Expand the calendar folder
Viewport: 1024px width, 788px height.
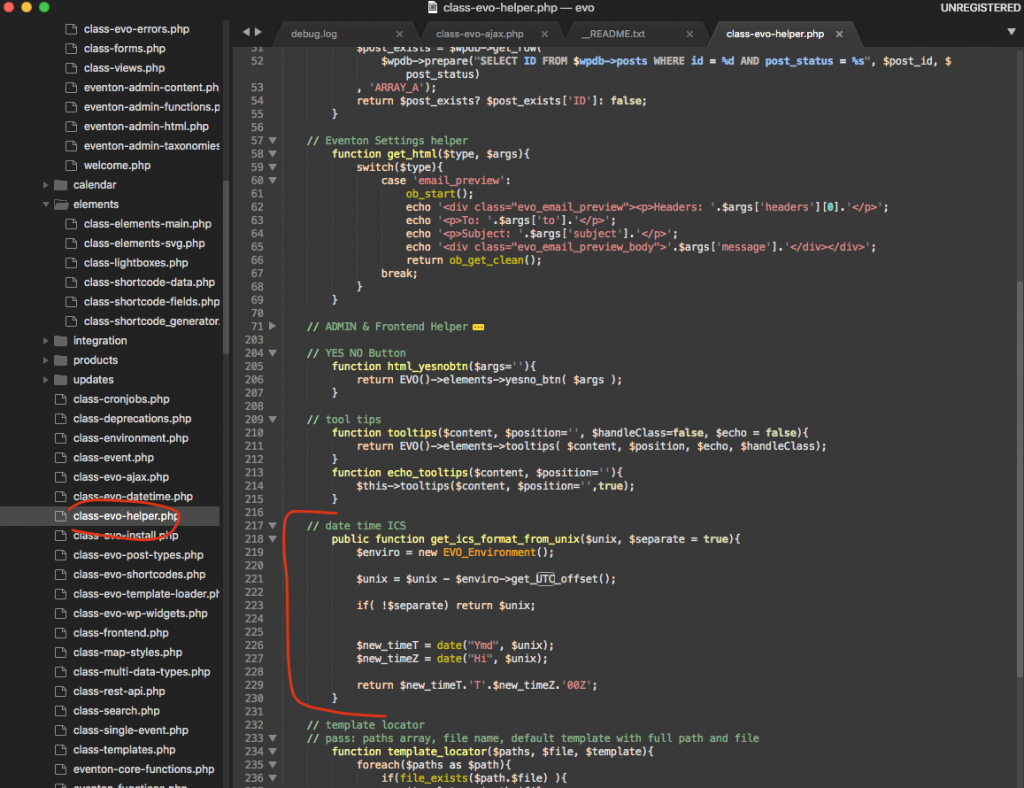tap(45, 185)
